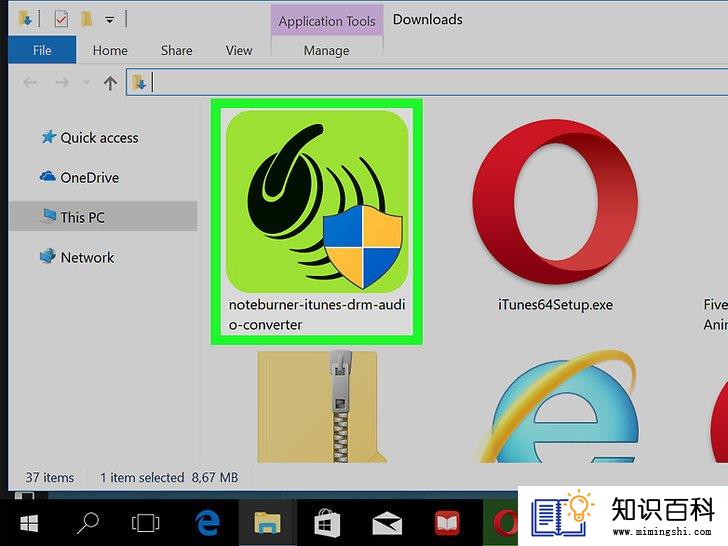Select the Internet Explorer file icon

point(557,407)
